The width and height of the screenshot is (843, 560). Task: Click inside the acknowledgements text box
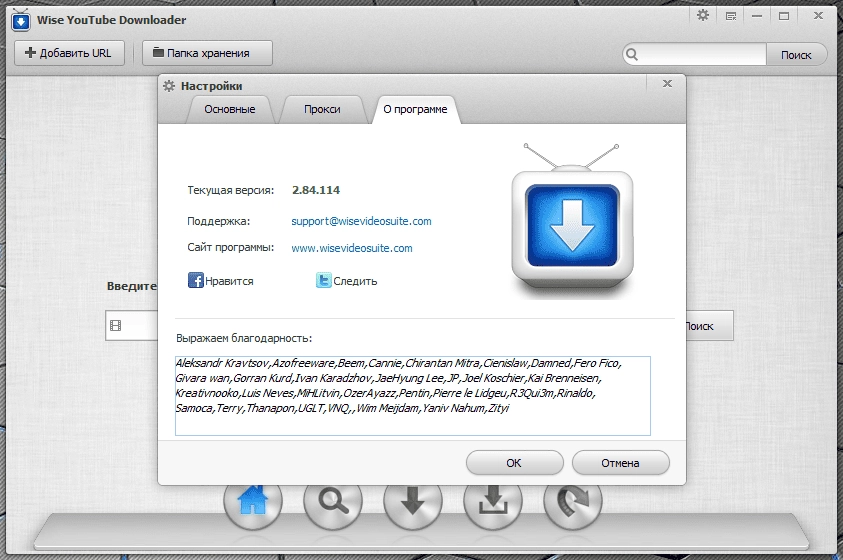coord(412,396)
